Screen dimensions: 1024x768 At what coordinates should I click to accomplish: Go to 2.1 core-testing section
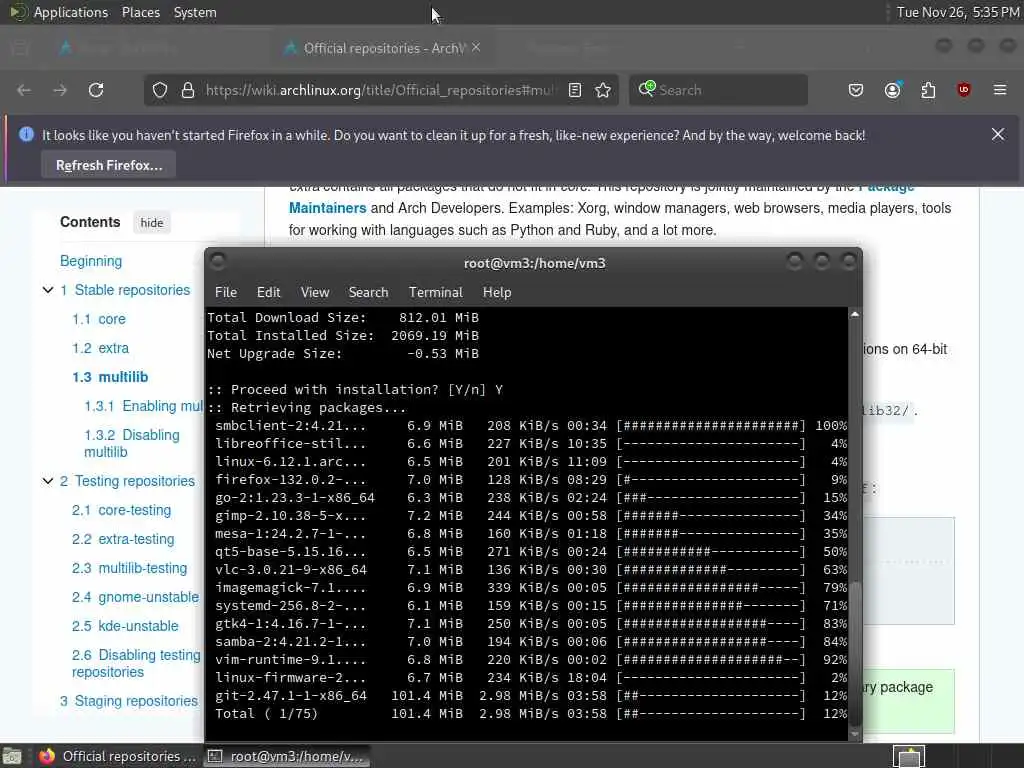click(x=121, y=510)
